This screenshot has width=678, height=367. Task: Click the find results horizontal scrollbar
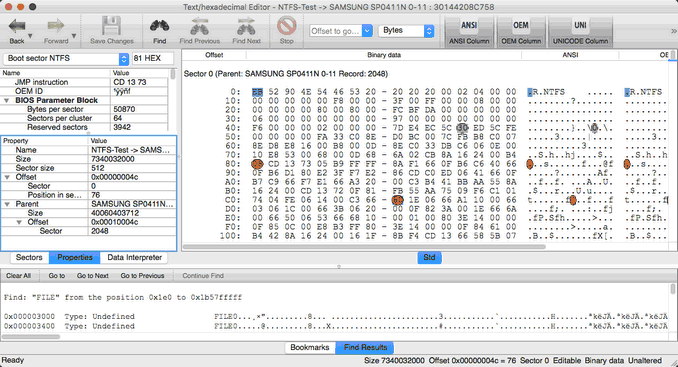click(x=31, y=337)
